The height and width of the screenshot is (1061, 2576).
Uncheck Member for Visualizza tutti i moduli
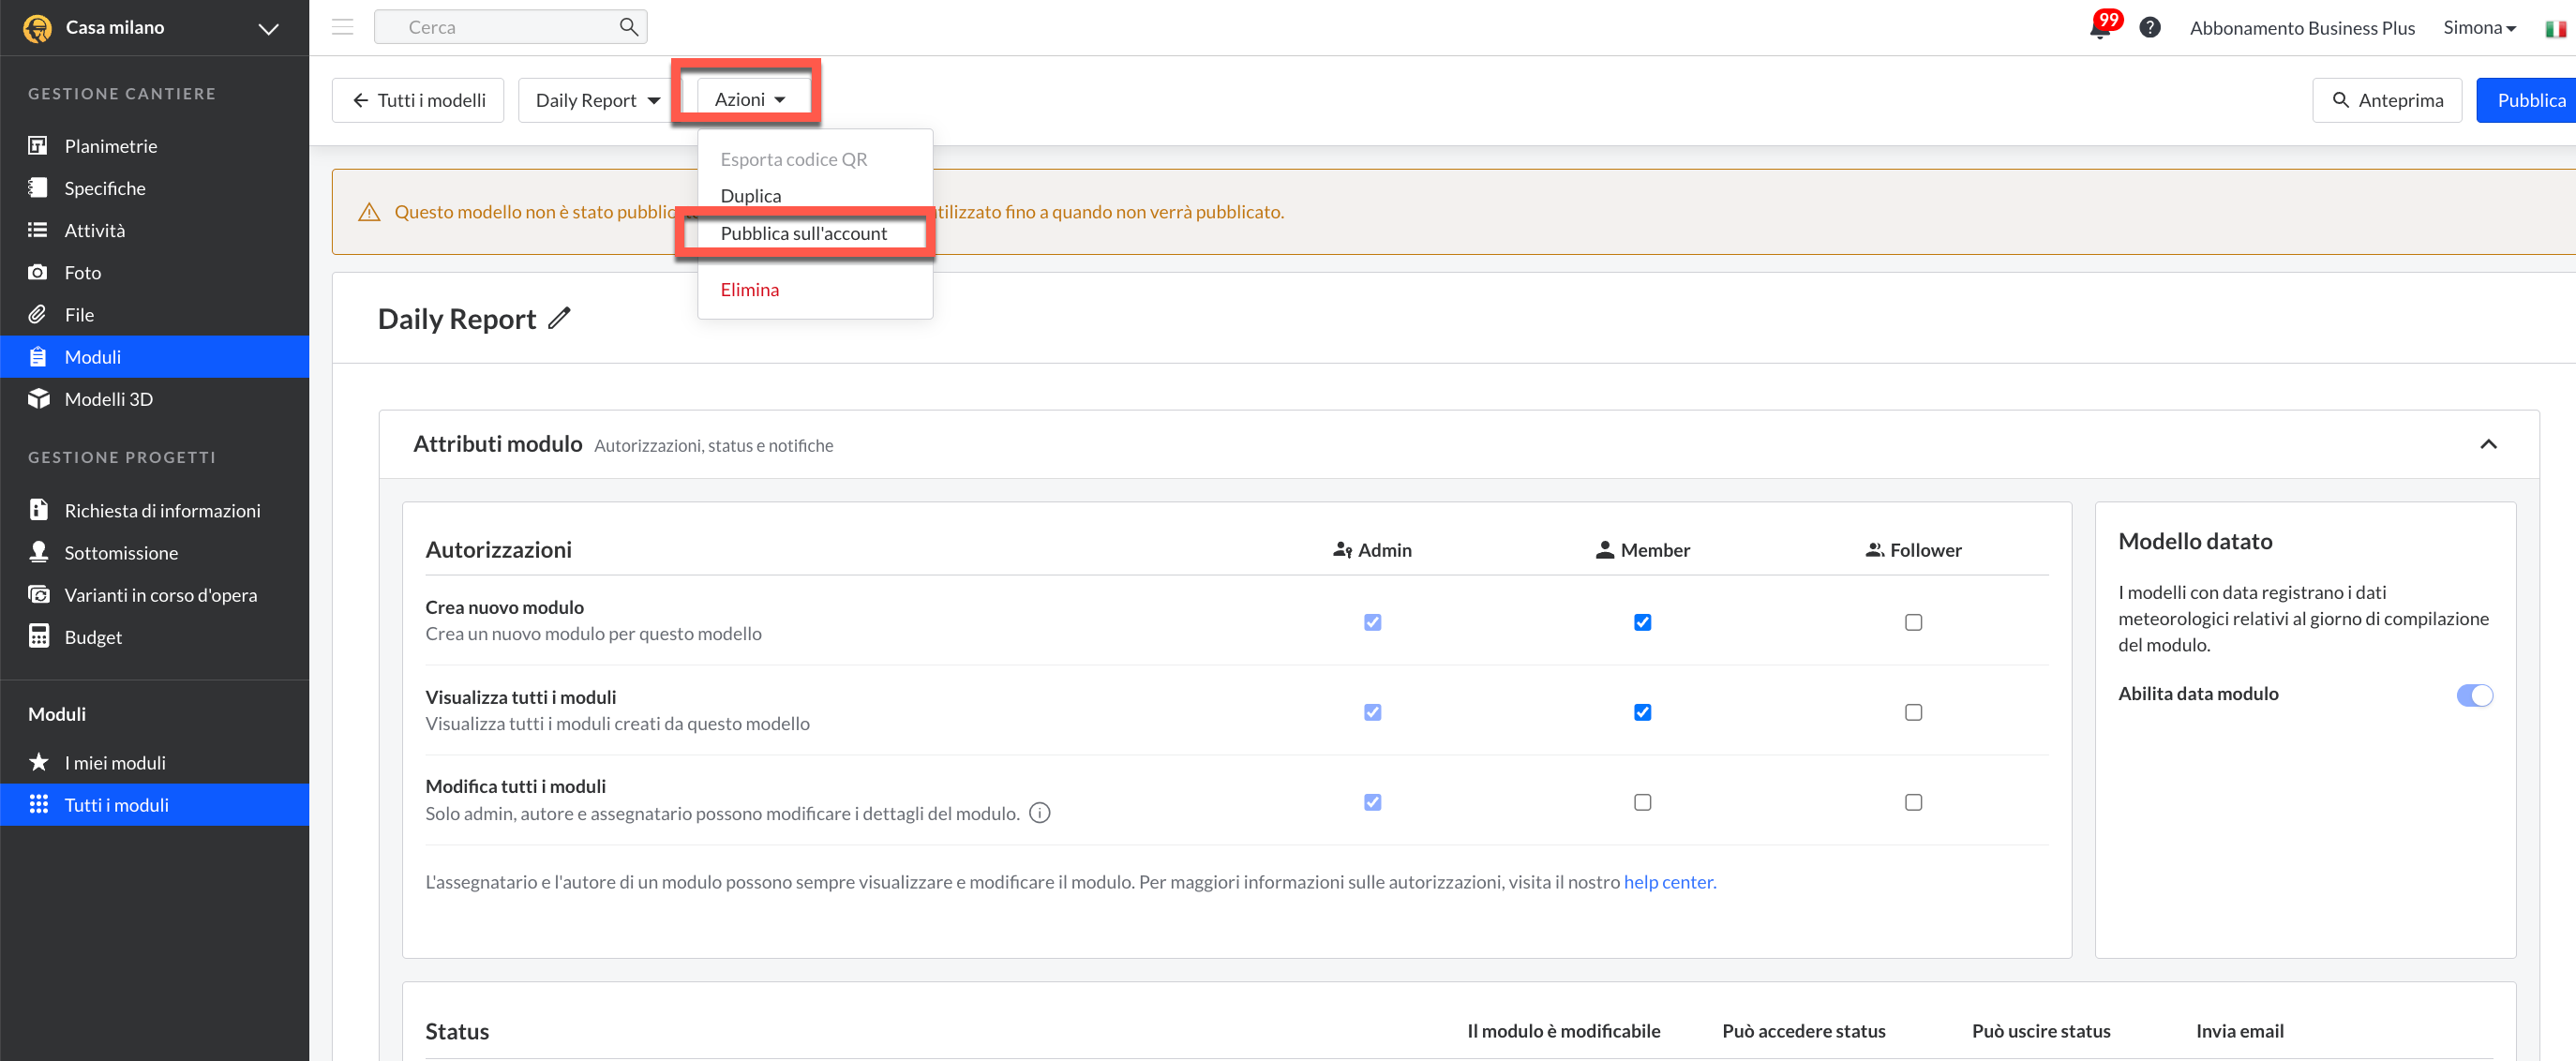click(1642, 712)
